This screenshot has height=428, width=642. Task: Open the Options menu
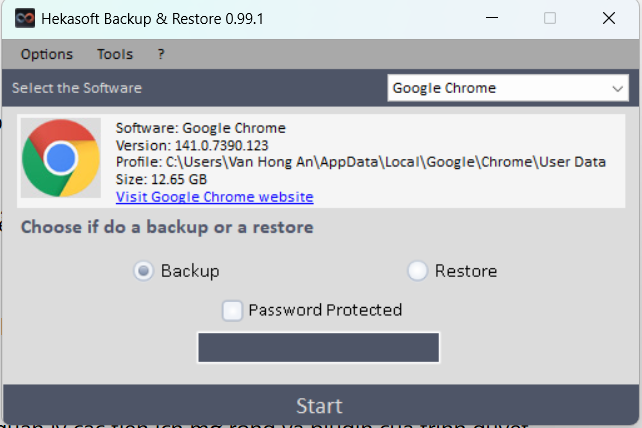(x=46, y=54)
